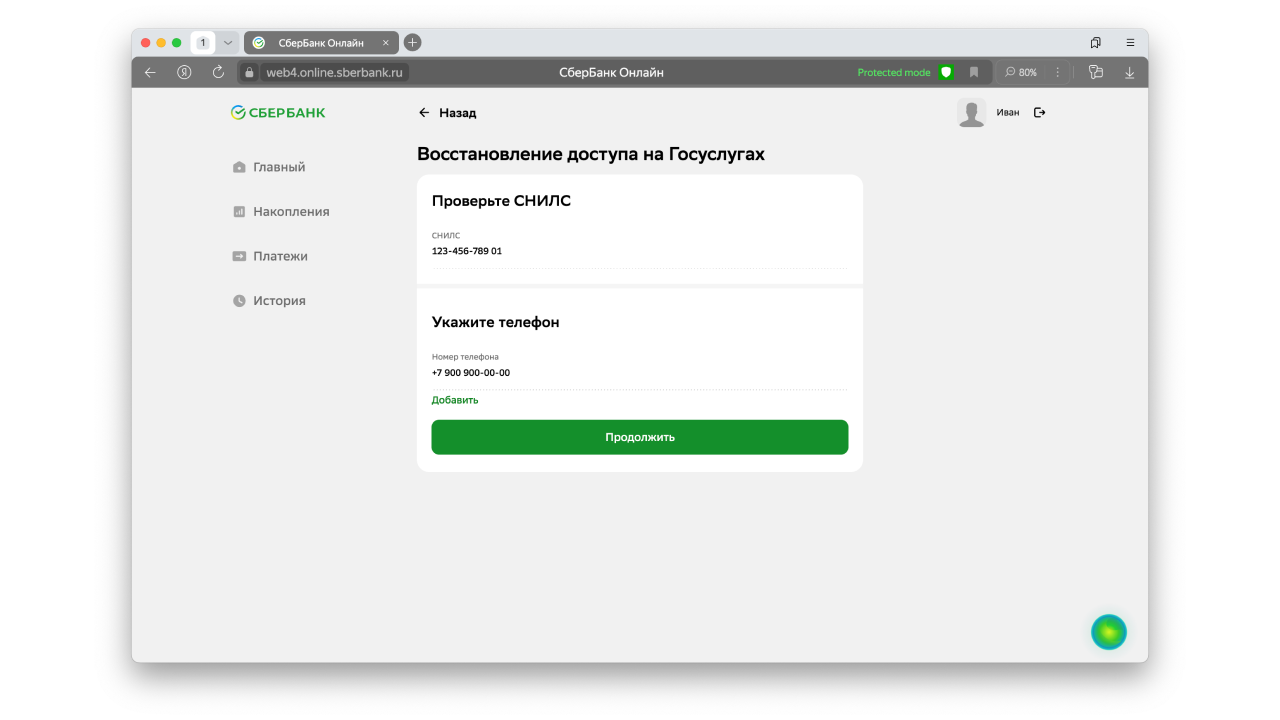
Task: Open the История section via its clock icon
Action: 238,300
